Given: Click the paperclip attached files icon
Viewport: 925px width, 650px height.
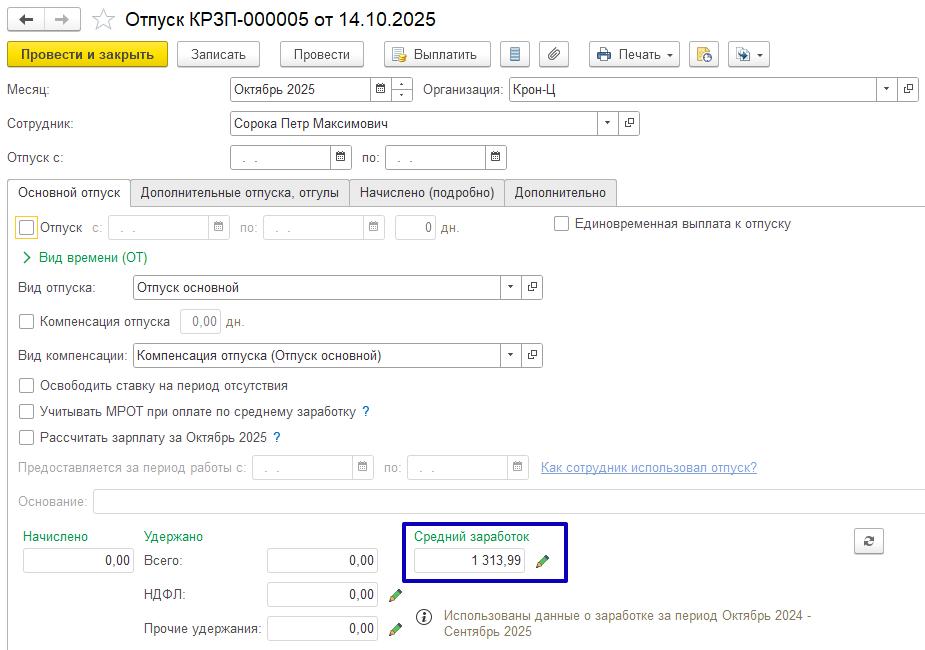Looking at the screenshot, I should (x=553, y=54).
